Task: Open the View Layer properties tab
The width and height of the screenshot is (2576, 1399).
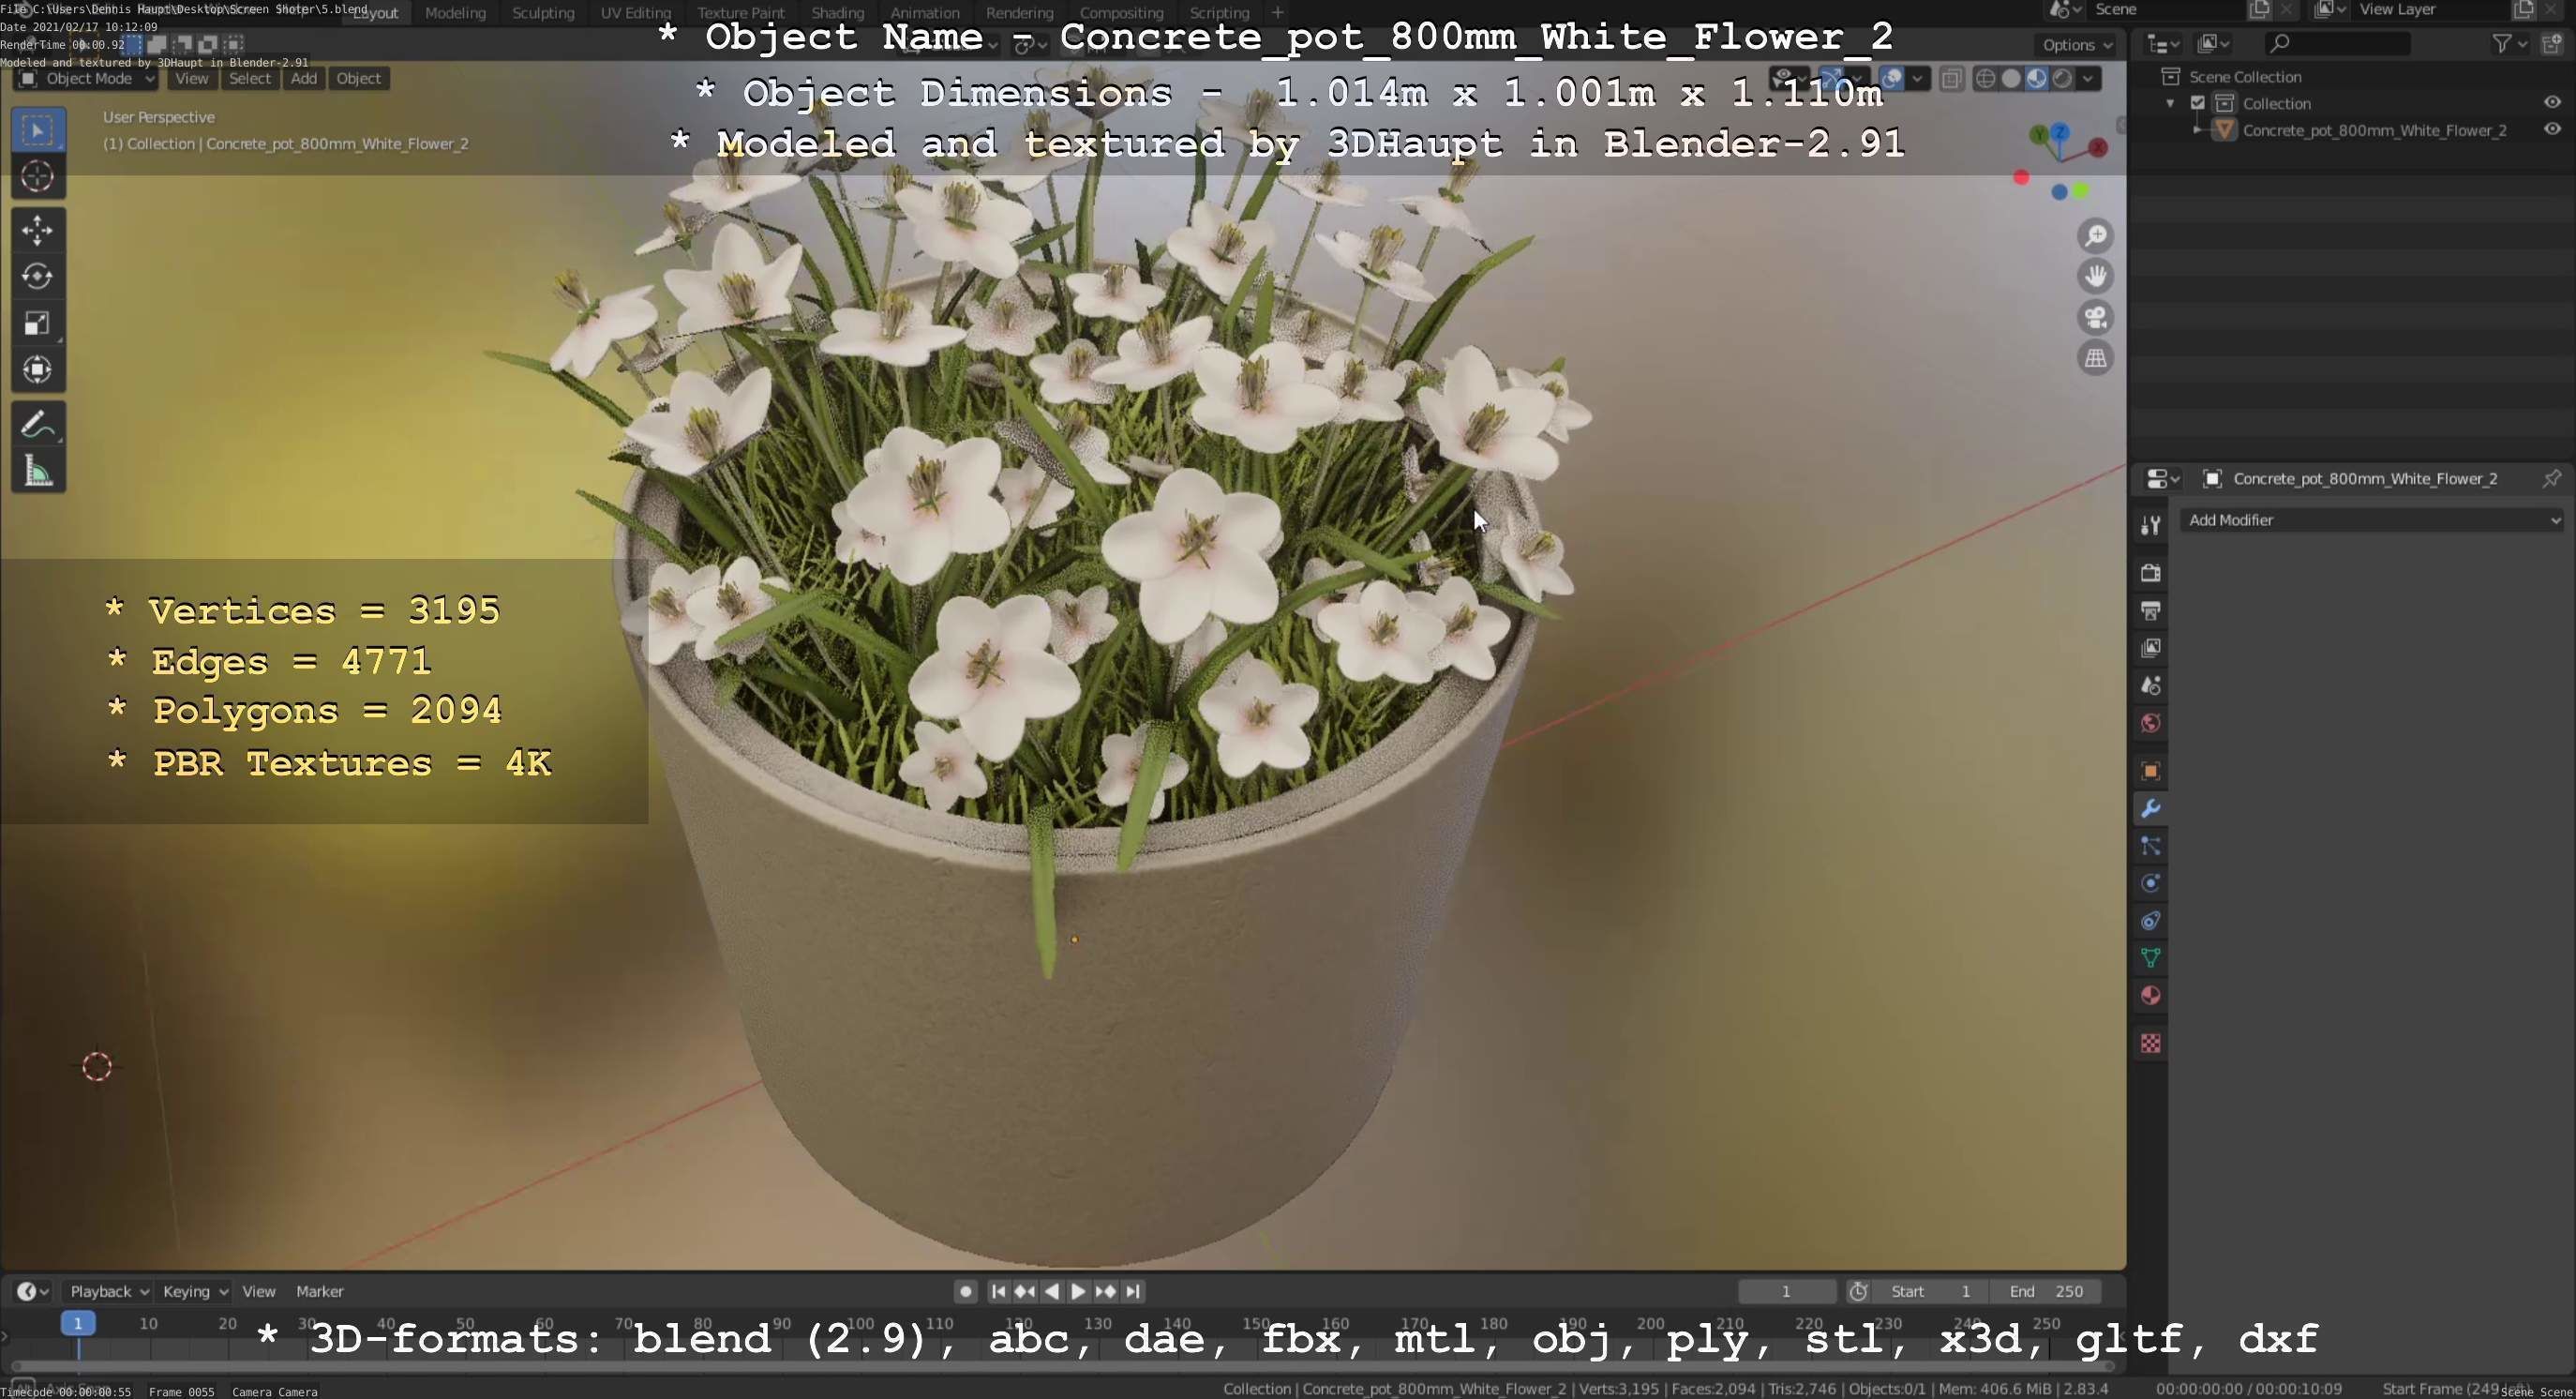Action: click(2150, 648)
